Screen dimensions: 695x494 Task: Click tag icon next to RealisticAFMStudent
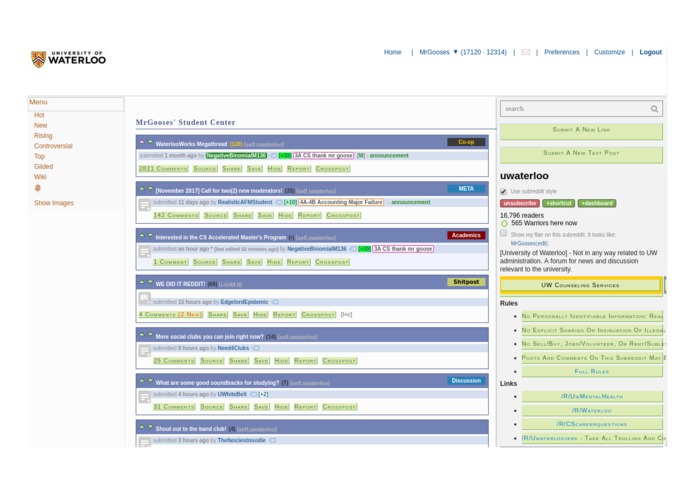click(x=279, y=202)
